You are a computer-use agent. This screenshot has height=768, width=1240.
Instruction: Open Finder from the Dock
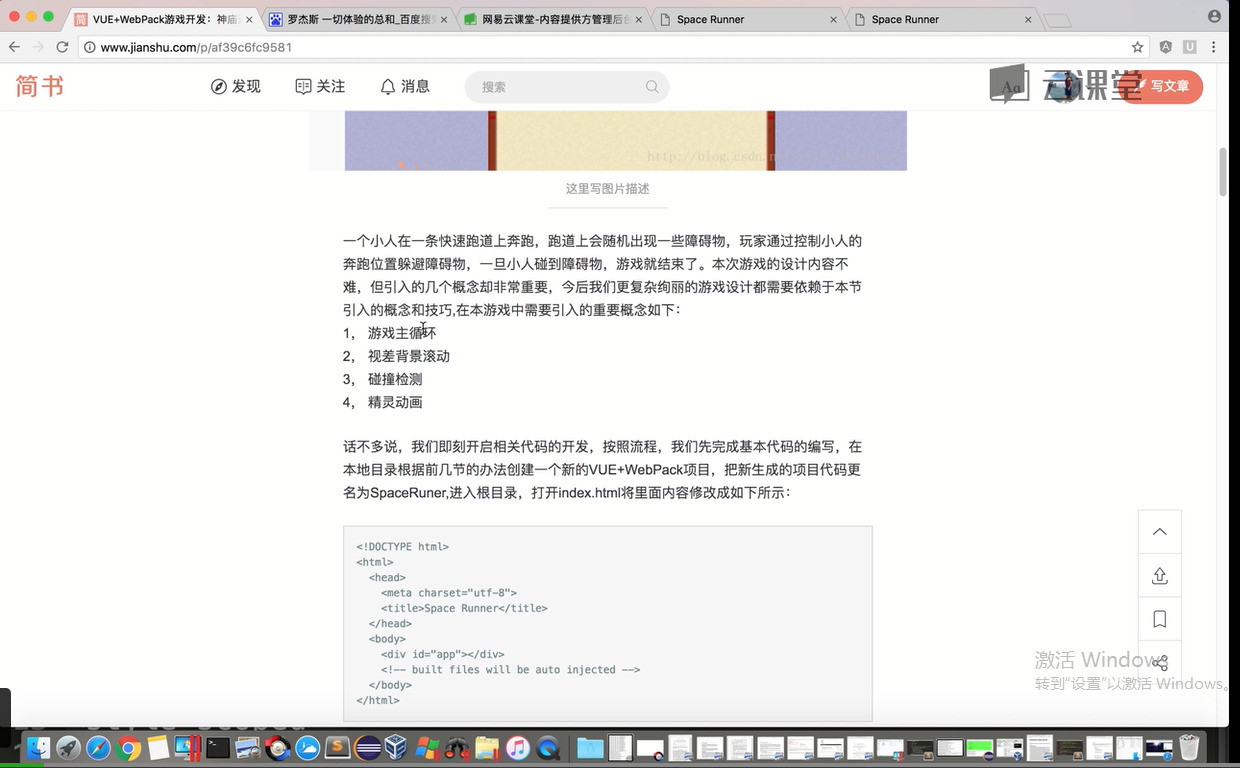point(38,748)
